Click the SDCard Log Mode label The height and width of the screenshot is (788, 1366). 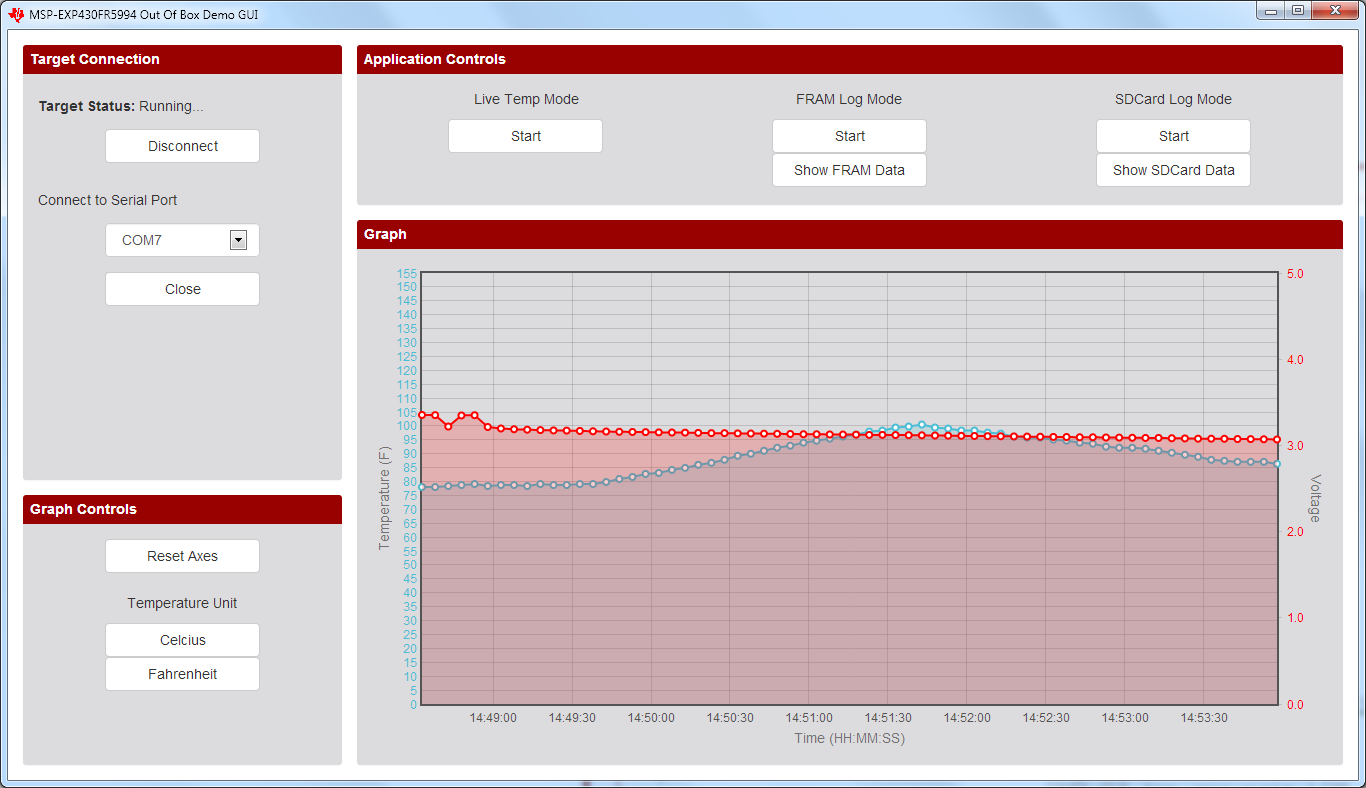point(1173,99)
